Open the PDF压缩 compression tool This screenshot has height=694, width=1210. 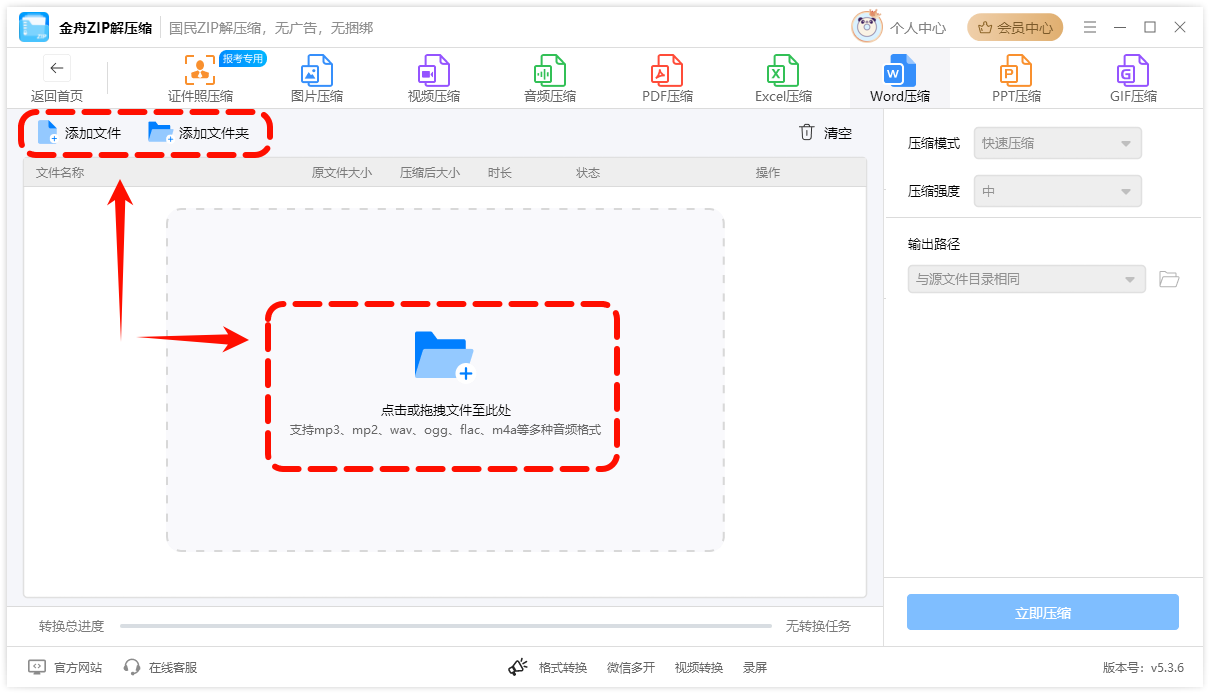pos(667,80)
